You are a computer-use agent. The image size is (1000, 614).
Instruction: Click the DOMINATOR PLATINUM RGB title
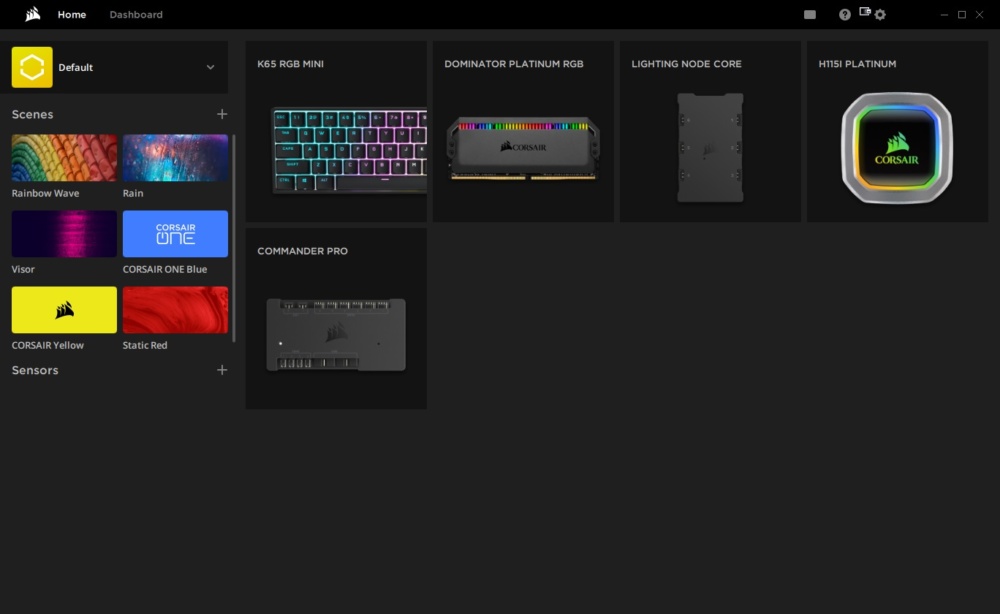tap(514, 64)
